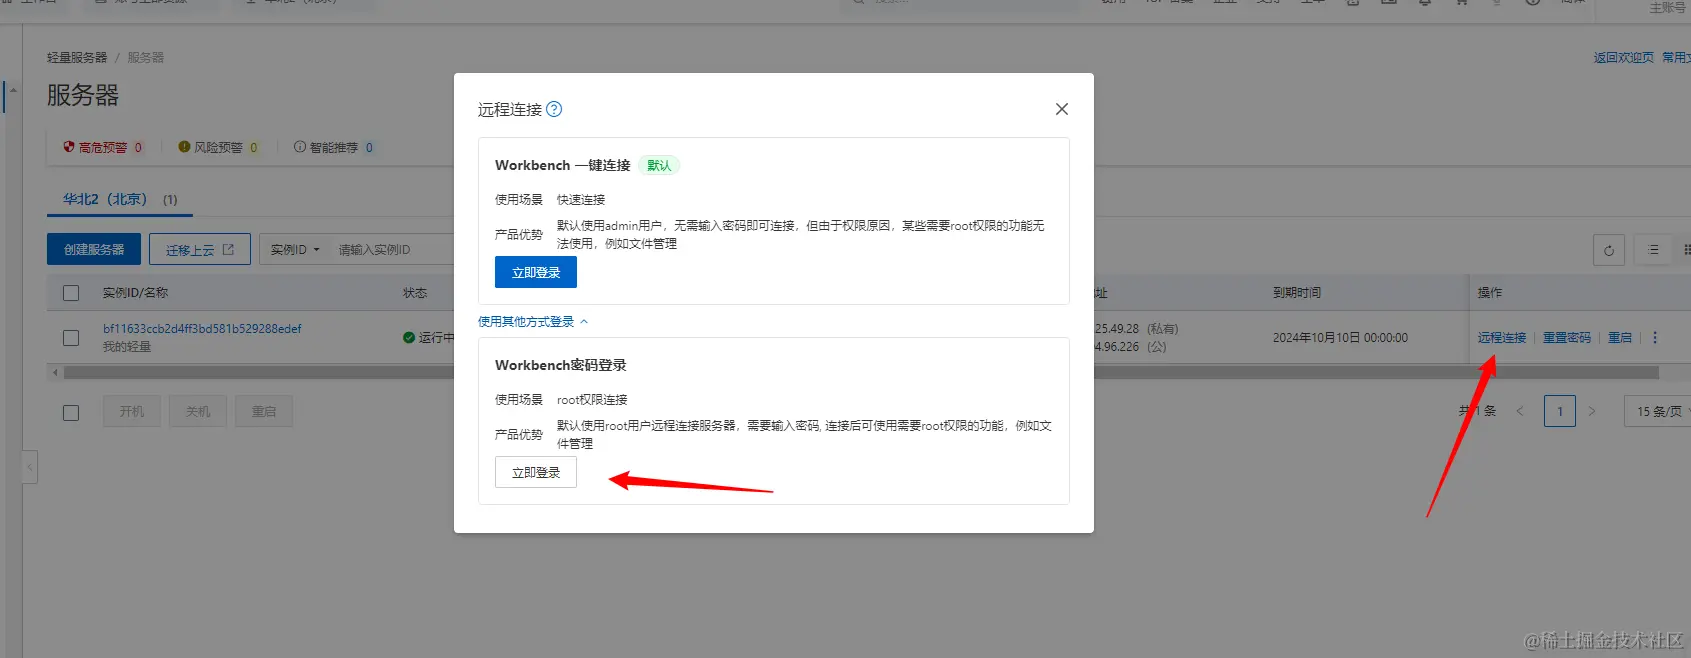Click the 返回欢迎页 link
Image resolution: width=1691 pixels, height=658 pixels.
click(1624, 58)
